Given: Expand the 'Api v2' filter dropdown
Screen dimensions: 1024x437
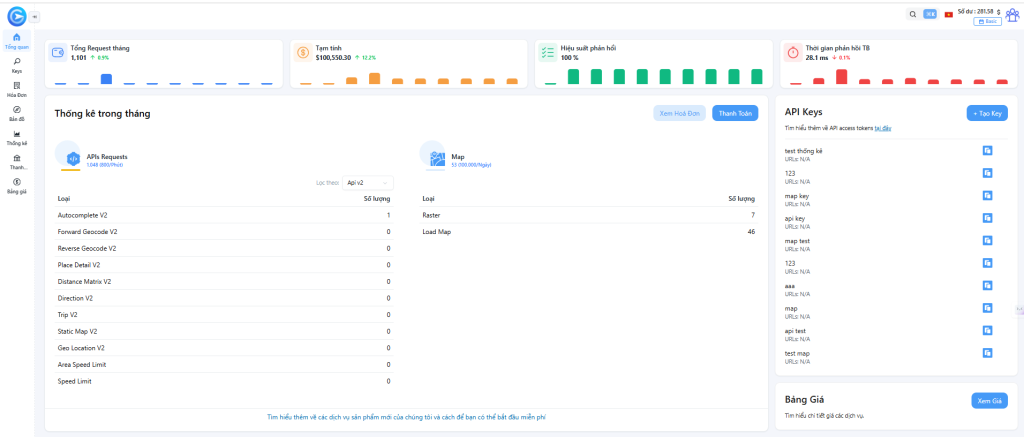Looking at the screenshot, I should click(x=367, y=183).
